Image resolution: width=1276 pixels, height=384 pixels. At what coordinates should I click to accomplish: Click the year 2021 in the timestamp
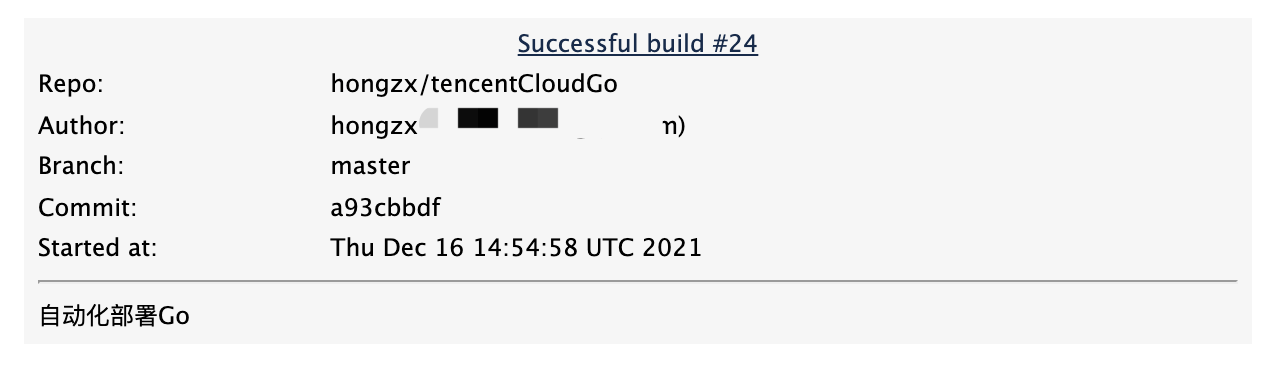coord(671,247)
